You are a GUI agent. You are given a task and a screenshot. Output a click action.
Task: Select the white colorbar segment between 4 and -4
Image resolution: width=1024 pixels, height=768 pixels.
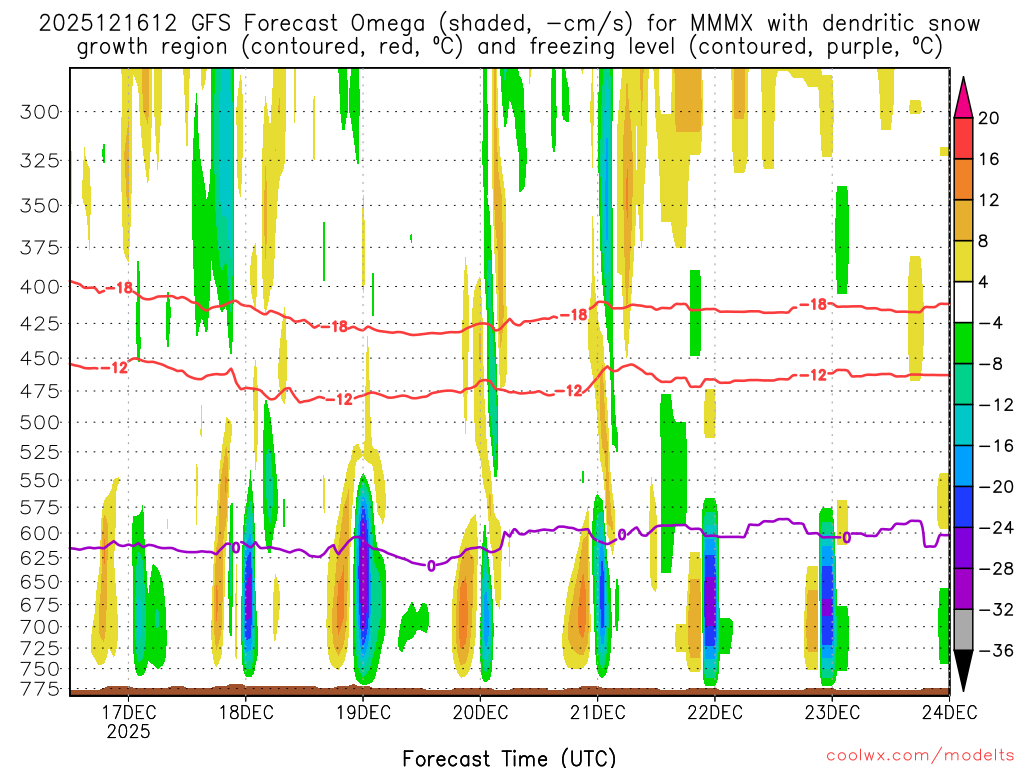tap(963, 302)
